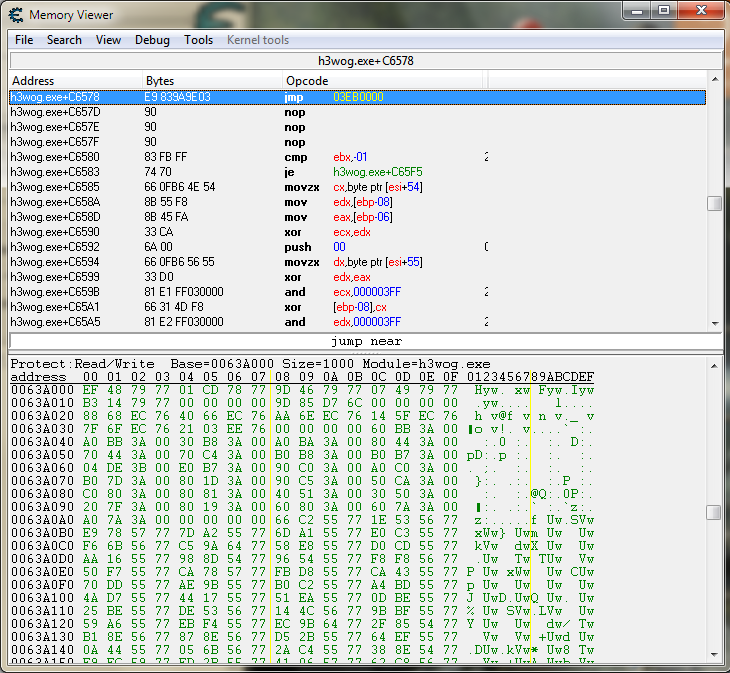Open the Tools menu
Screen dimensions: 730x673
point(198,40)
